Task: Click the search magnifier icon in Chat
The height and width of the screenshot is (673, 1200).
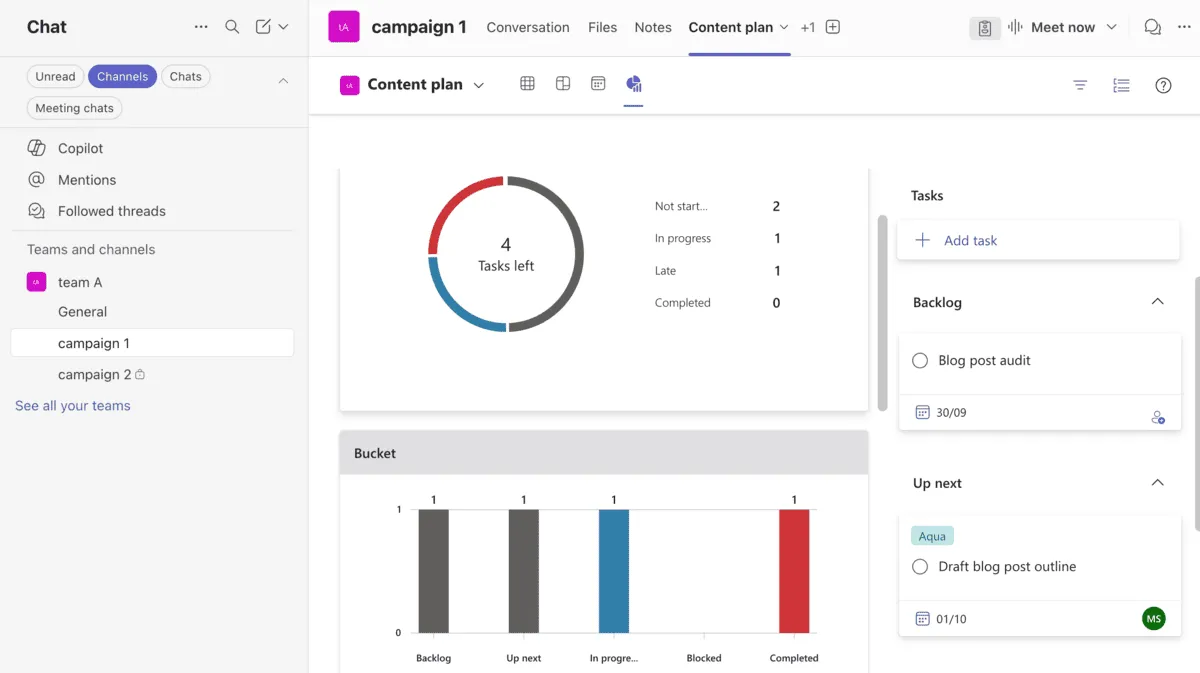Action: coord(232,27)
